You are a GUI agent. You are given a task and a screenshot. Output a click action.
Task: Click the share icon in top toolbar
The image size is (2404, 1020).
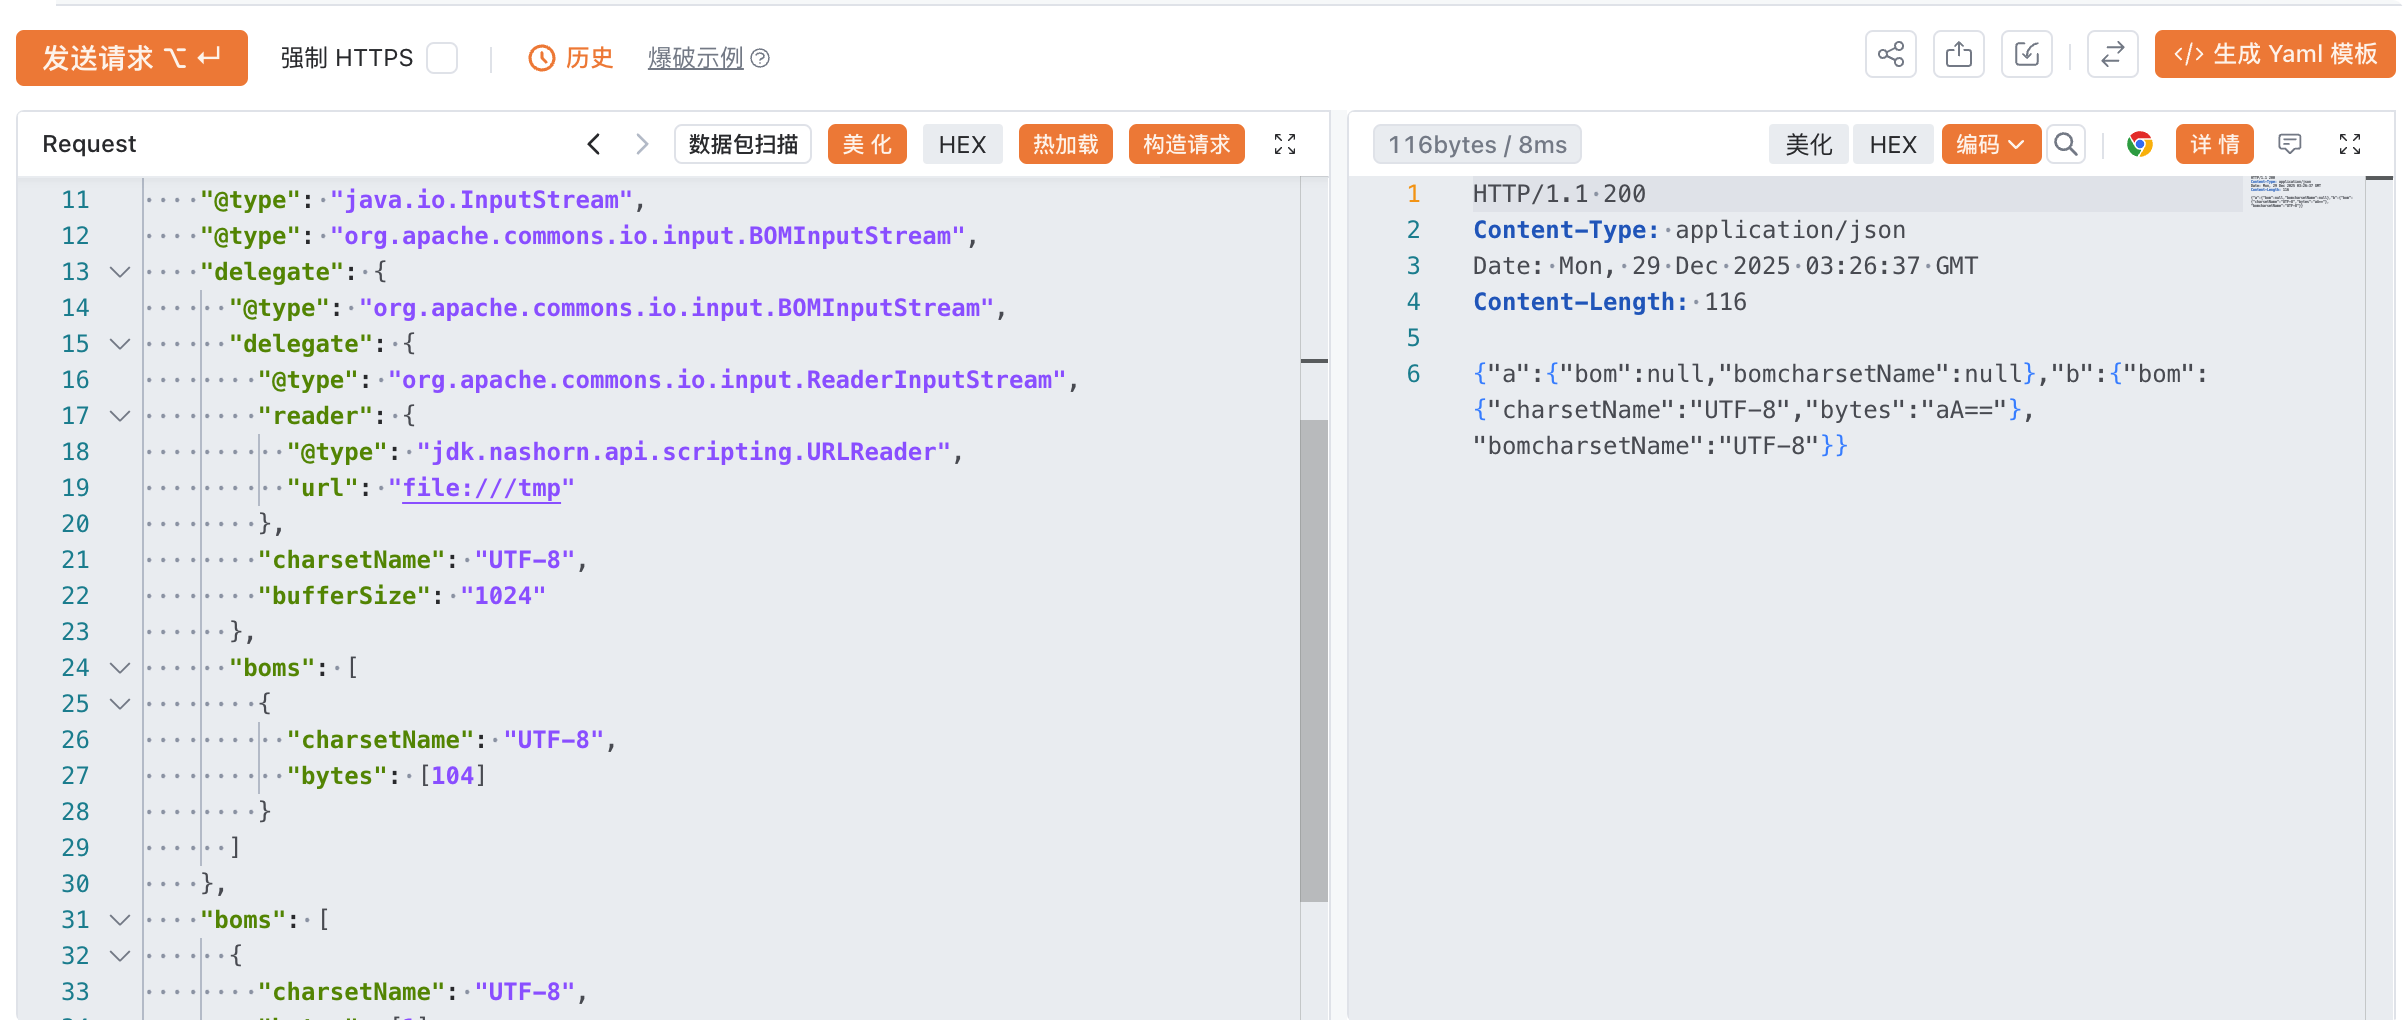click(1891, 54)
